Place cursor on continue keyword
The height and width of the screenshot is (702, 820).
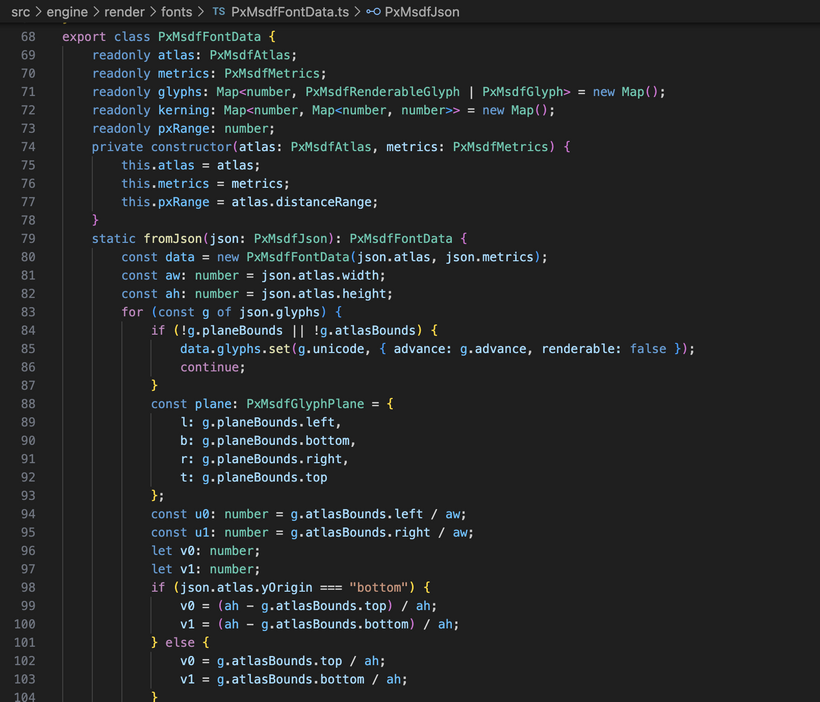tap(213, 367)
